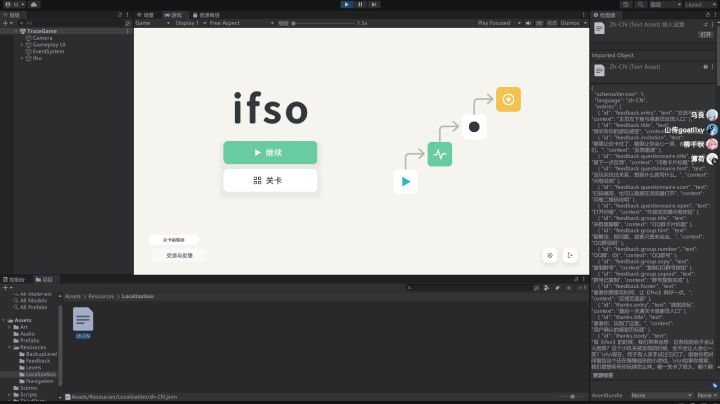This screenshot has width=720, height=404.
Task: Open the Display 1 dropdown
Action: 190,23
